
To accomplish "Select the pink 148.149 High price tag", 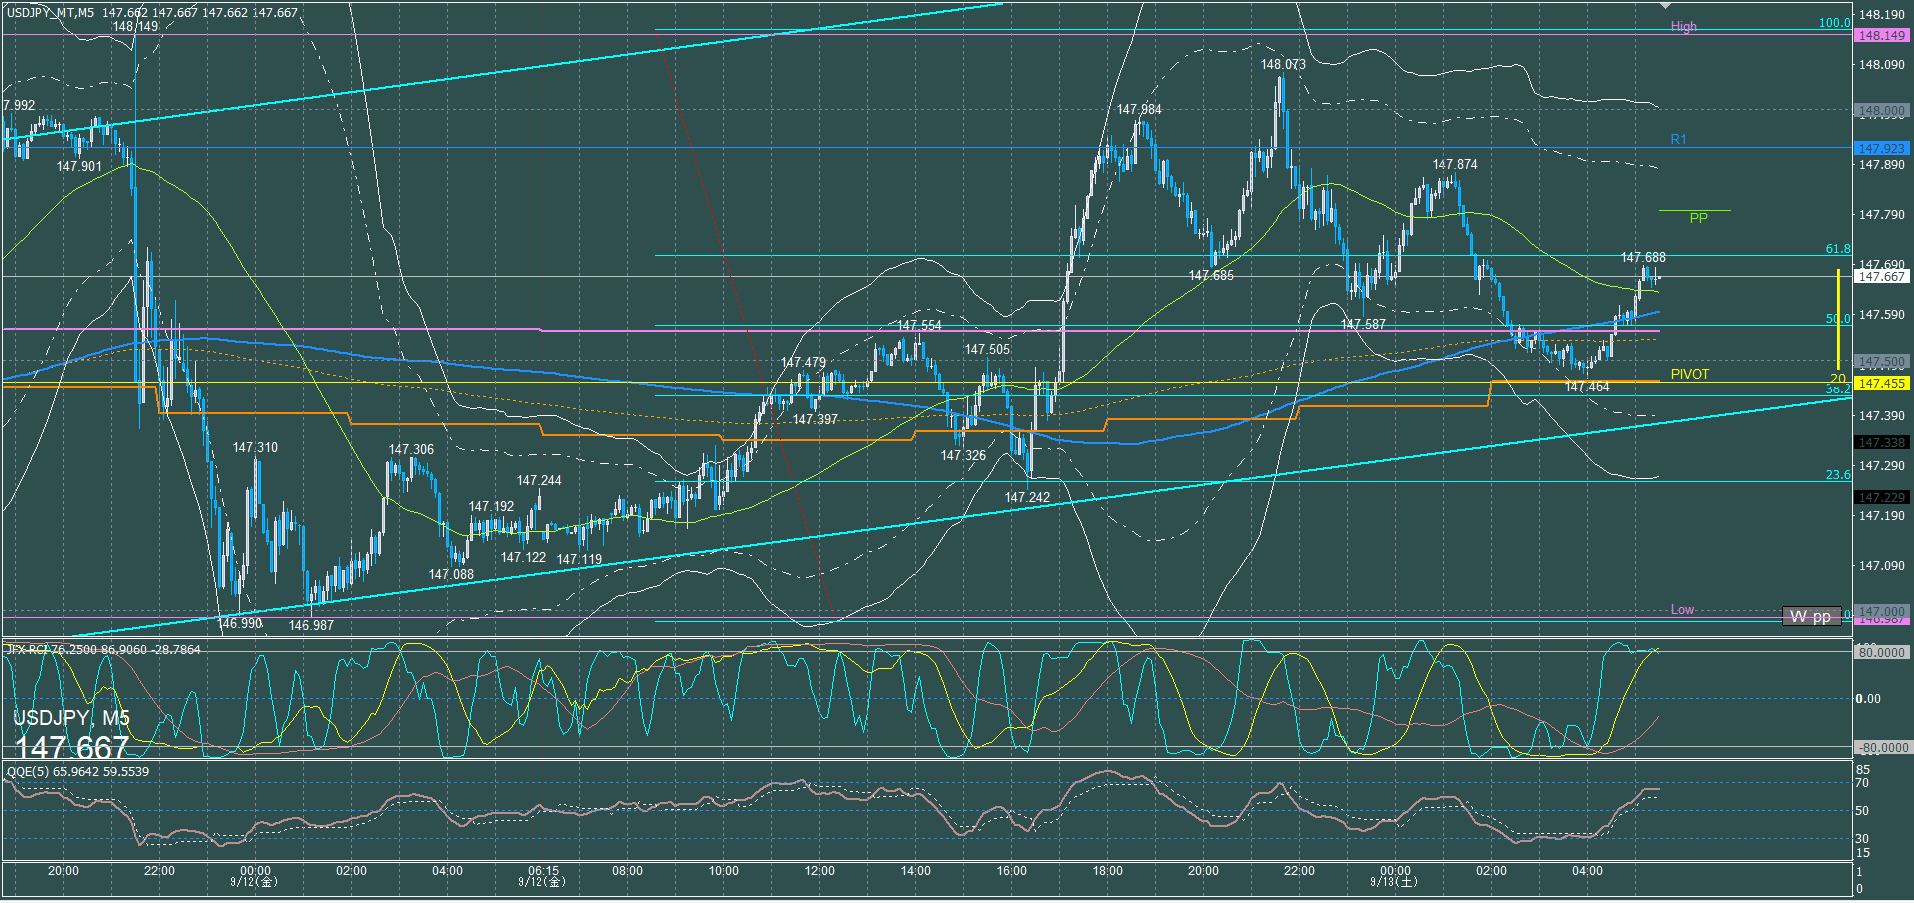I will [x=1881, y=35].
